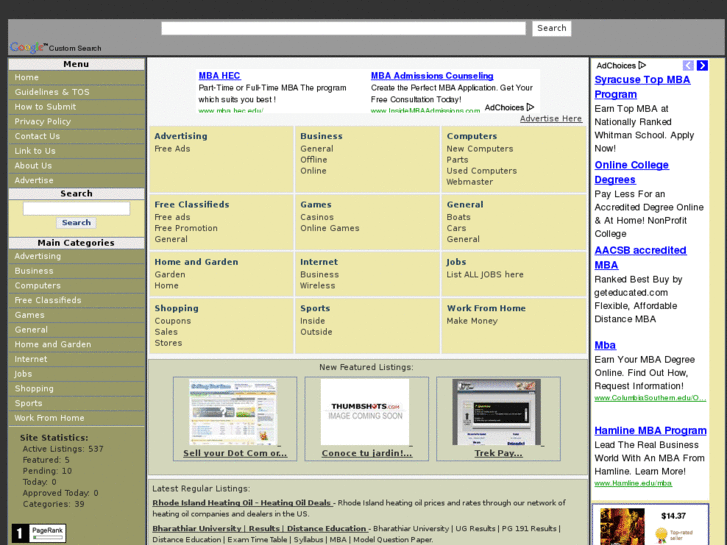Open Webmaster subcategory

point(470,182)
